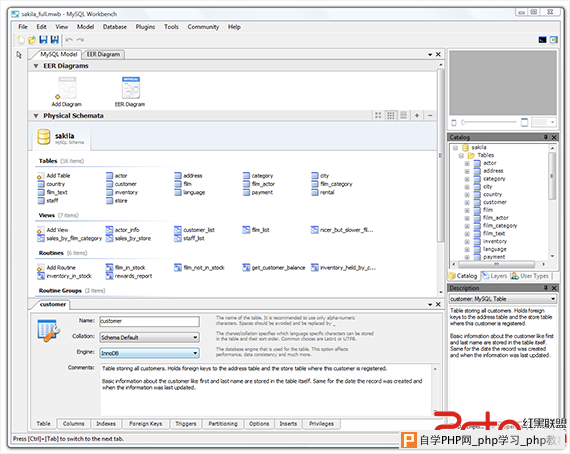This screenshot has height=454, width=570.
Task: Open the customer table icon
Action: [109, 184]
